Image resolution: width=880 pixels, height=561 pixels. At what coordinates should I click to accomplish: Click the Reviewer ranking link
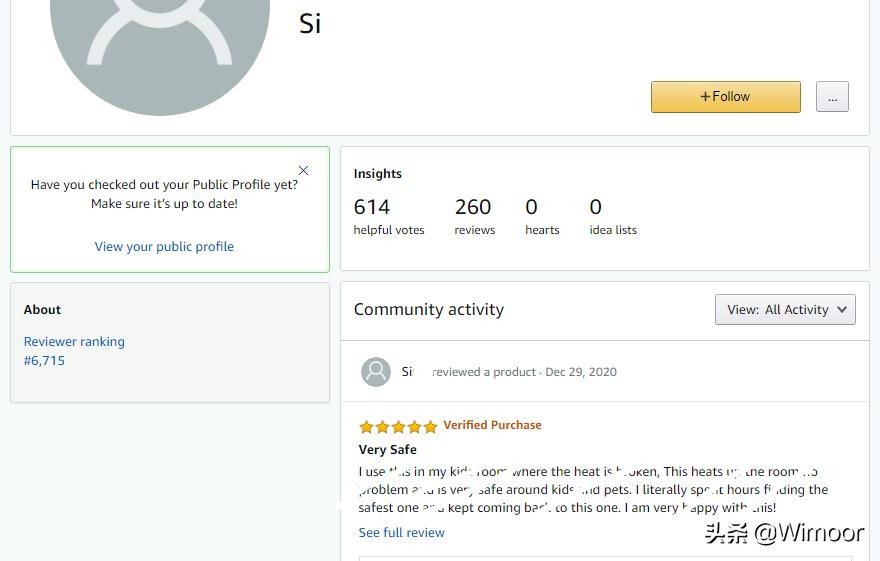[x=74, y=341]
